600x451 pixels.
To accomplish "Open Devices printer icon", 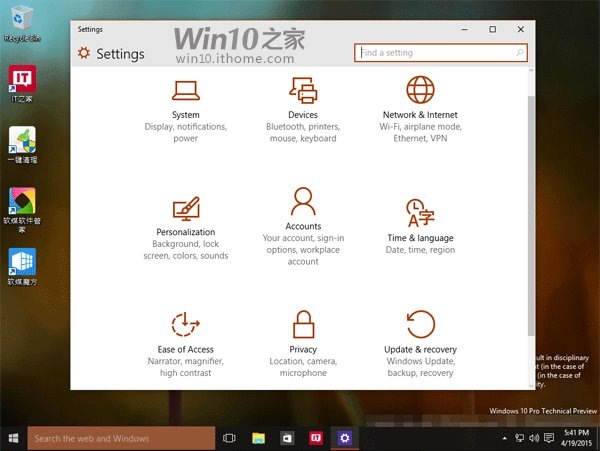I will (x=303, y=90).
